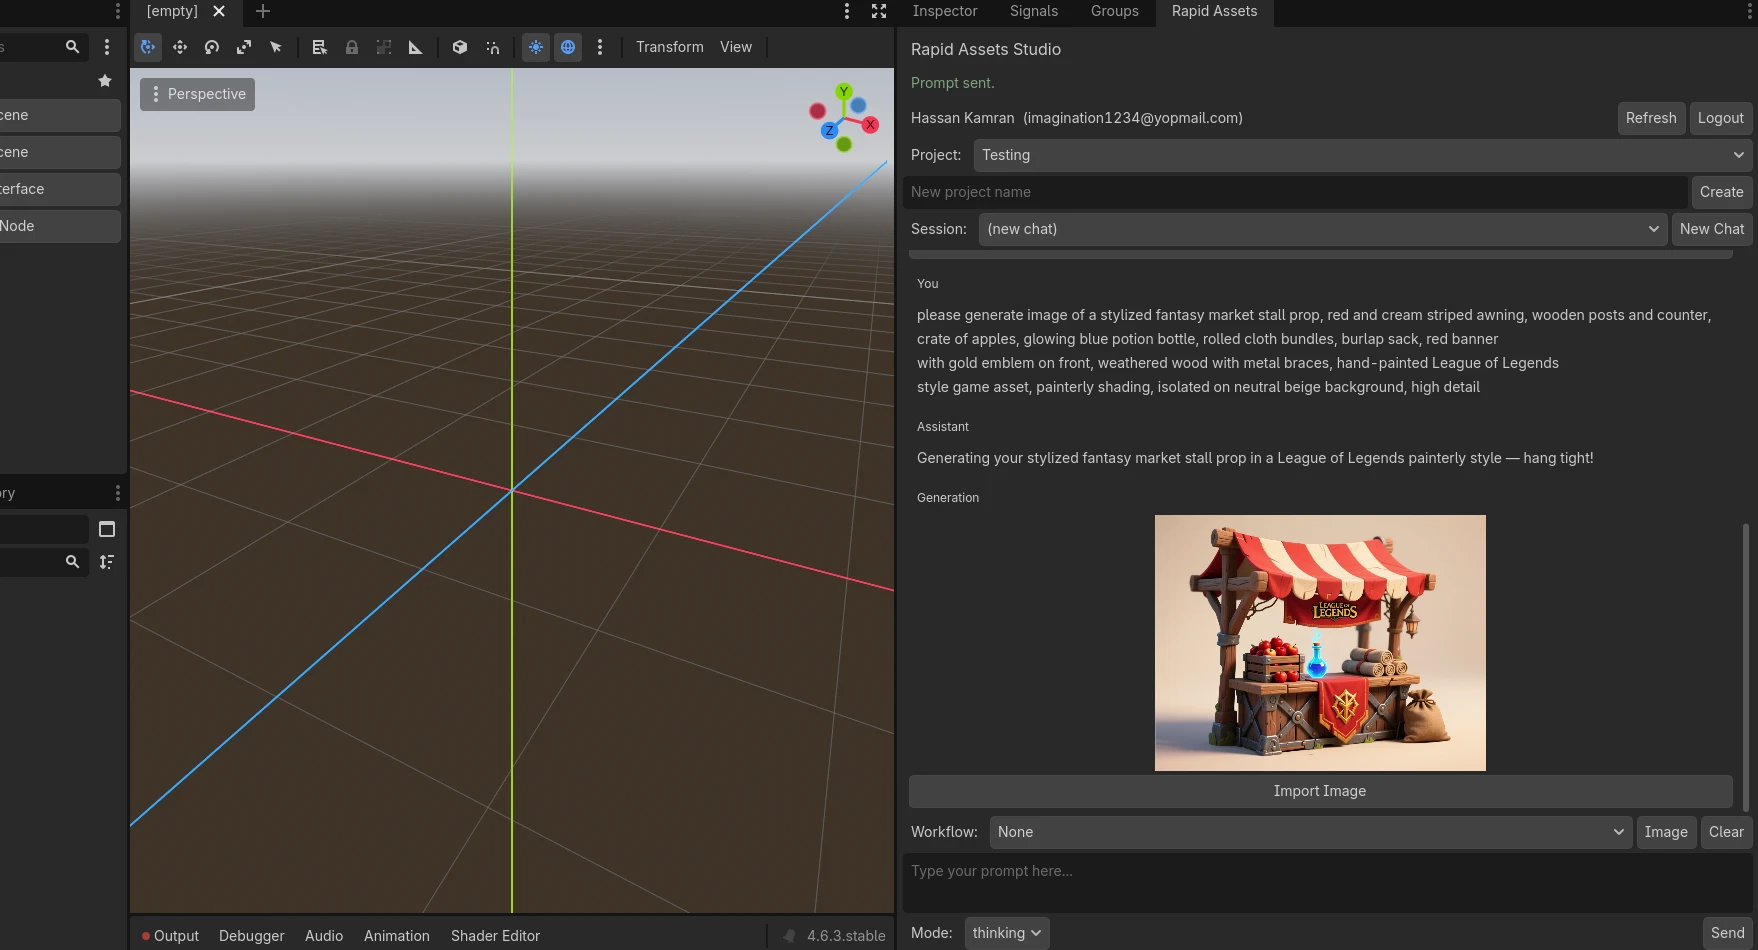
Task: Open the file sort options icon
Action: [107, 562]
